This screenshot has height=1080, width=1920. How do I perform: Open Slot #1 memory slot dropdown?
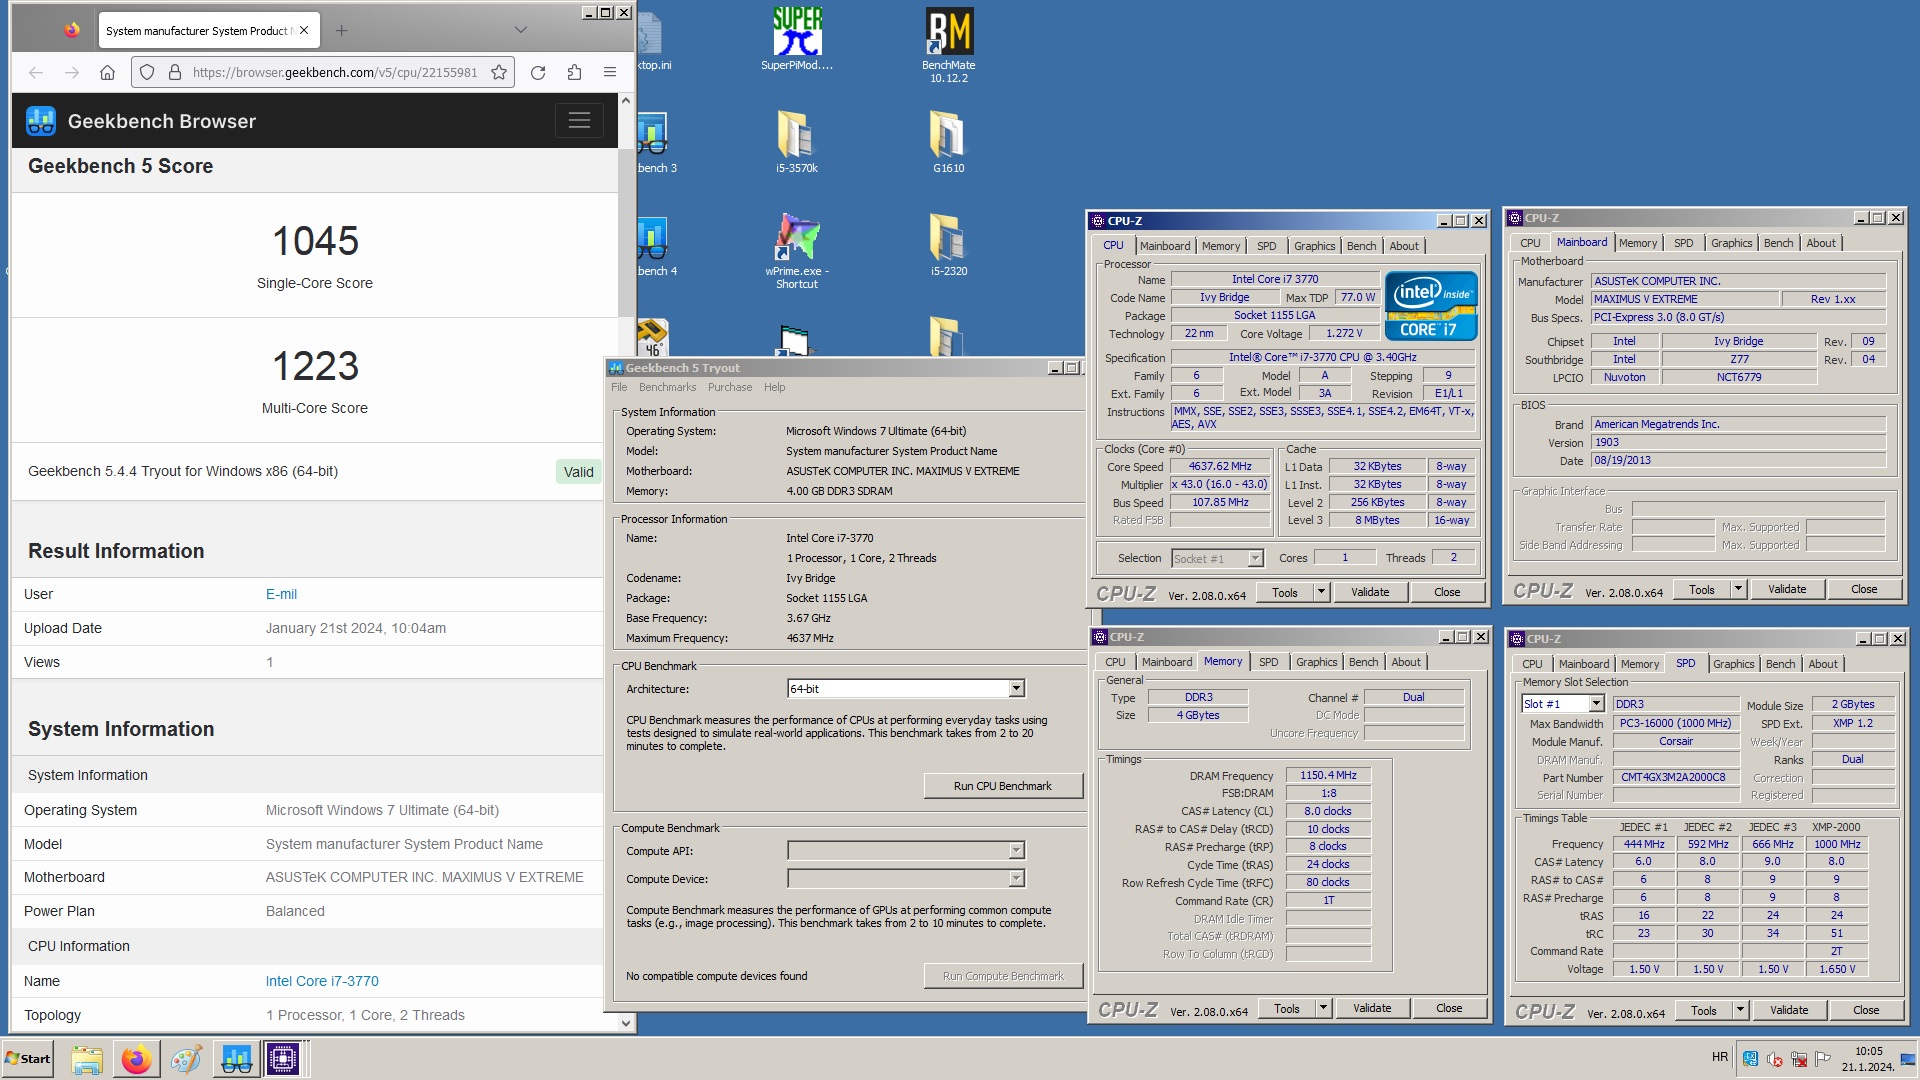1596,705
